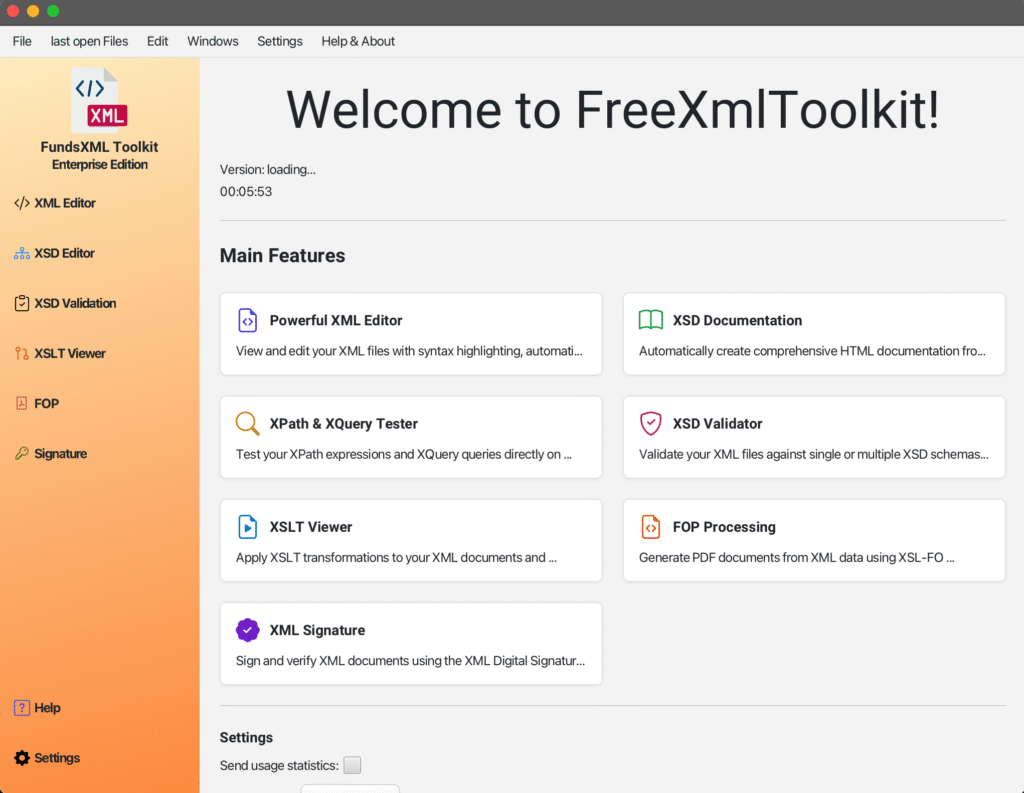
Task: Open the XSD Documentation feature card
Action: click(814, 334)
